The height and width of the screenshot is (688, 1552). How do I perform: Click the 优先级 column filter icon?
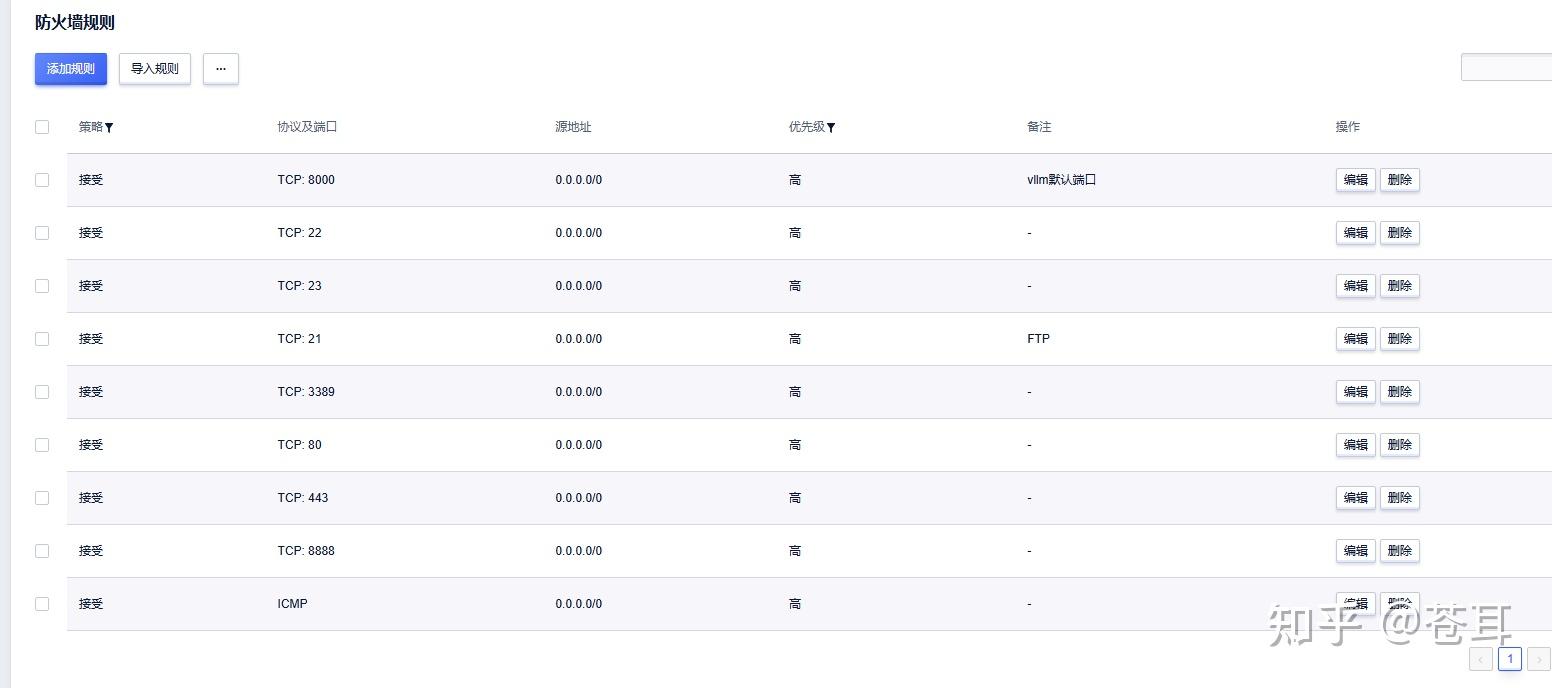point(831,128)
